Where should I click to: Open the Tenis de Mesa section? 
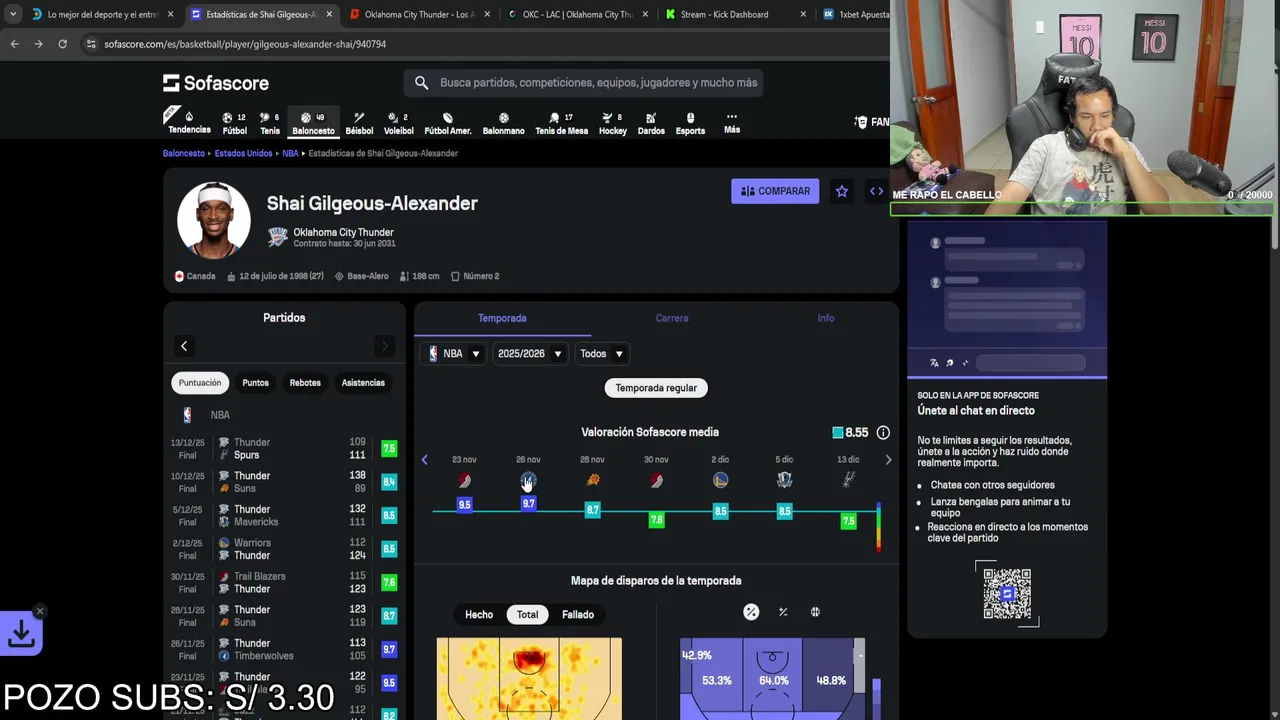pyautogui.click(x=561, y=122)
